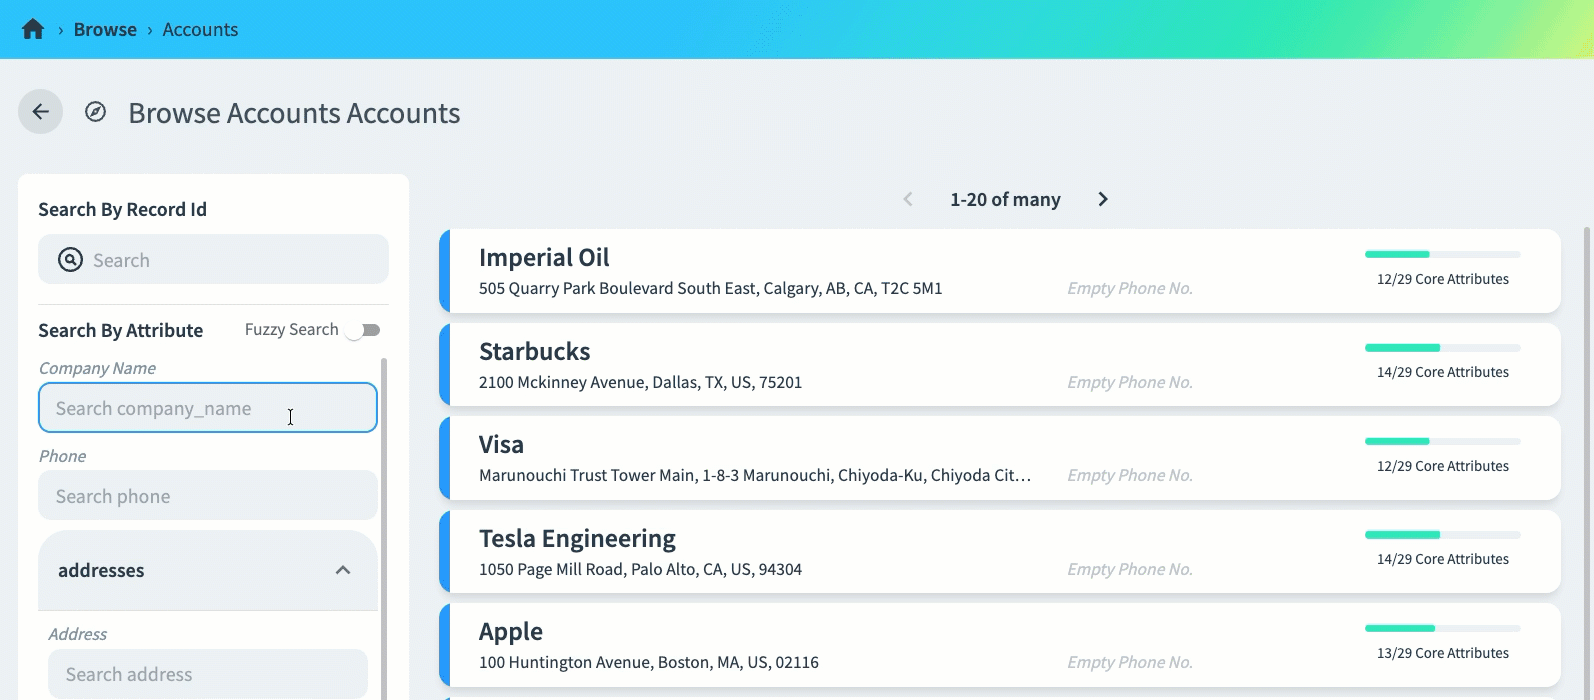Image resolution: width=1594 pixels, height=700 pixels.
Task: Go to next page of results
Action: (x=1103, y=199)
